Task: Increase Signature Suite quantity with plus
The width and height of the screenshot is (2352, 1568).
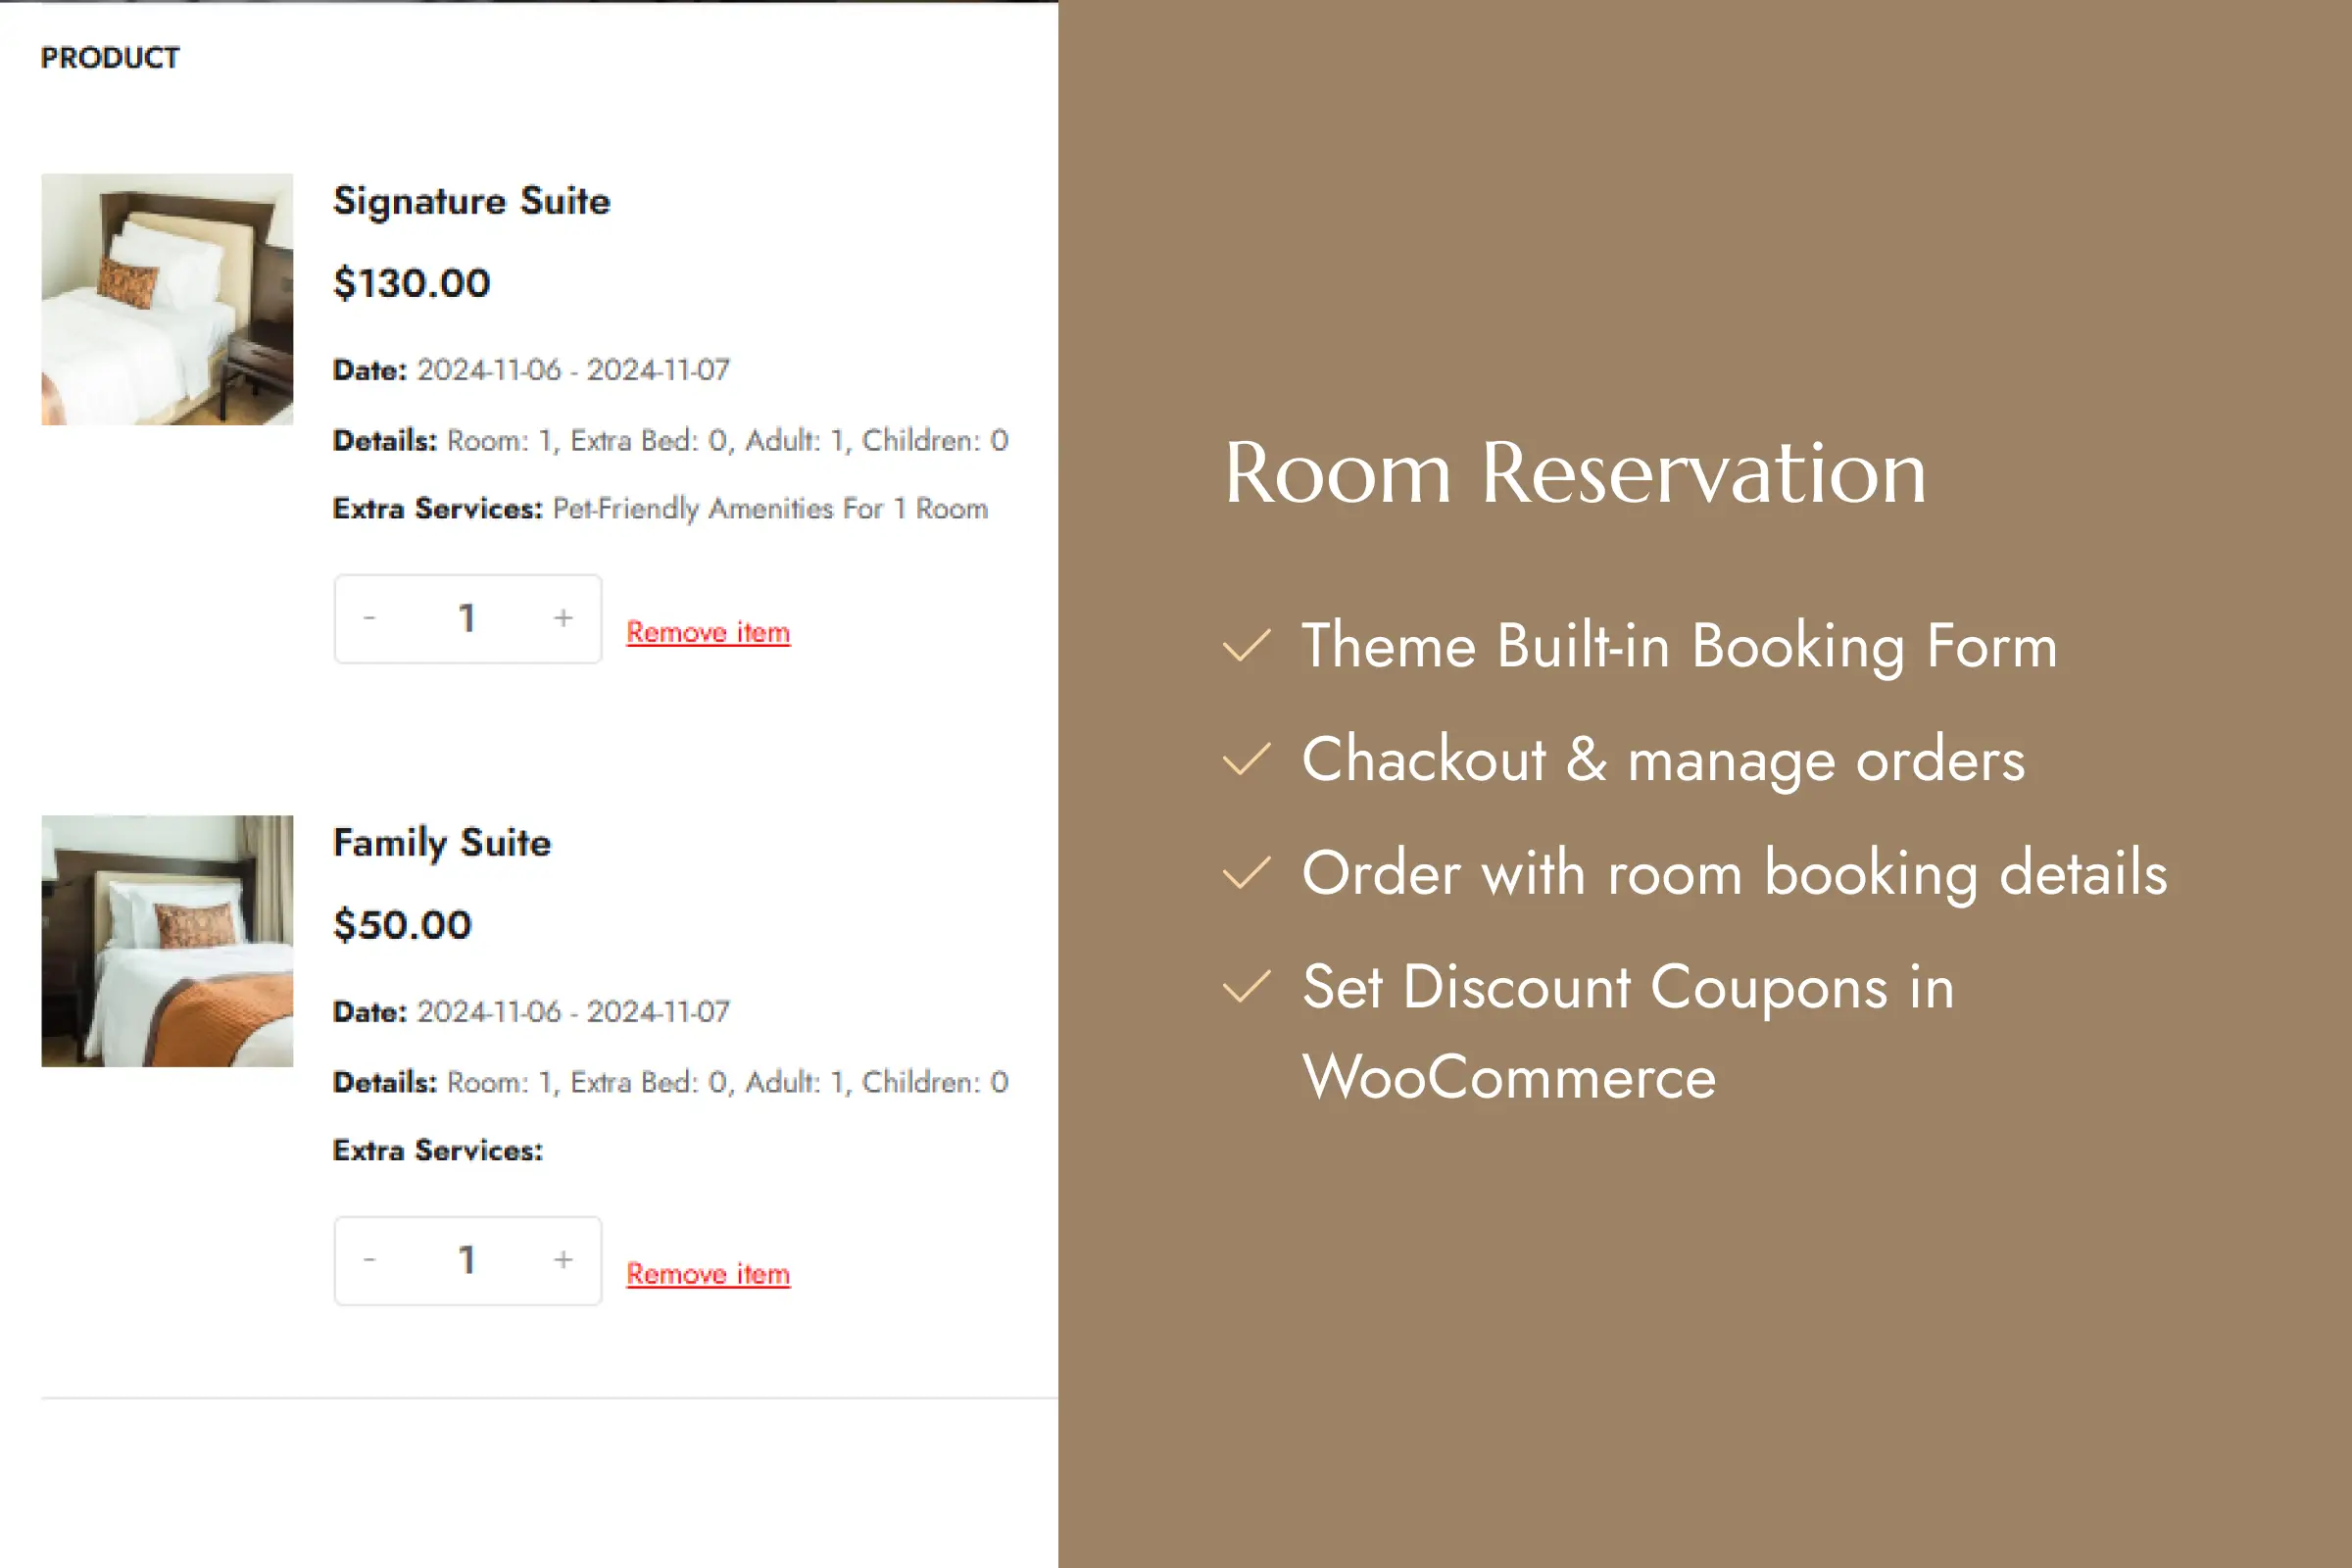Action: point(563,618)
